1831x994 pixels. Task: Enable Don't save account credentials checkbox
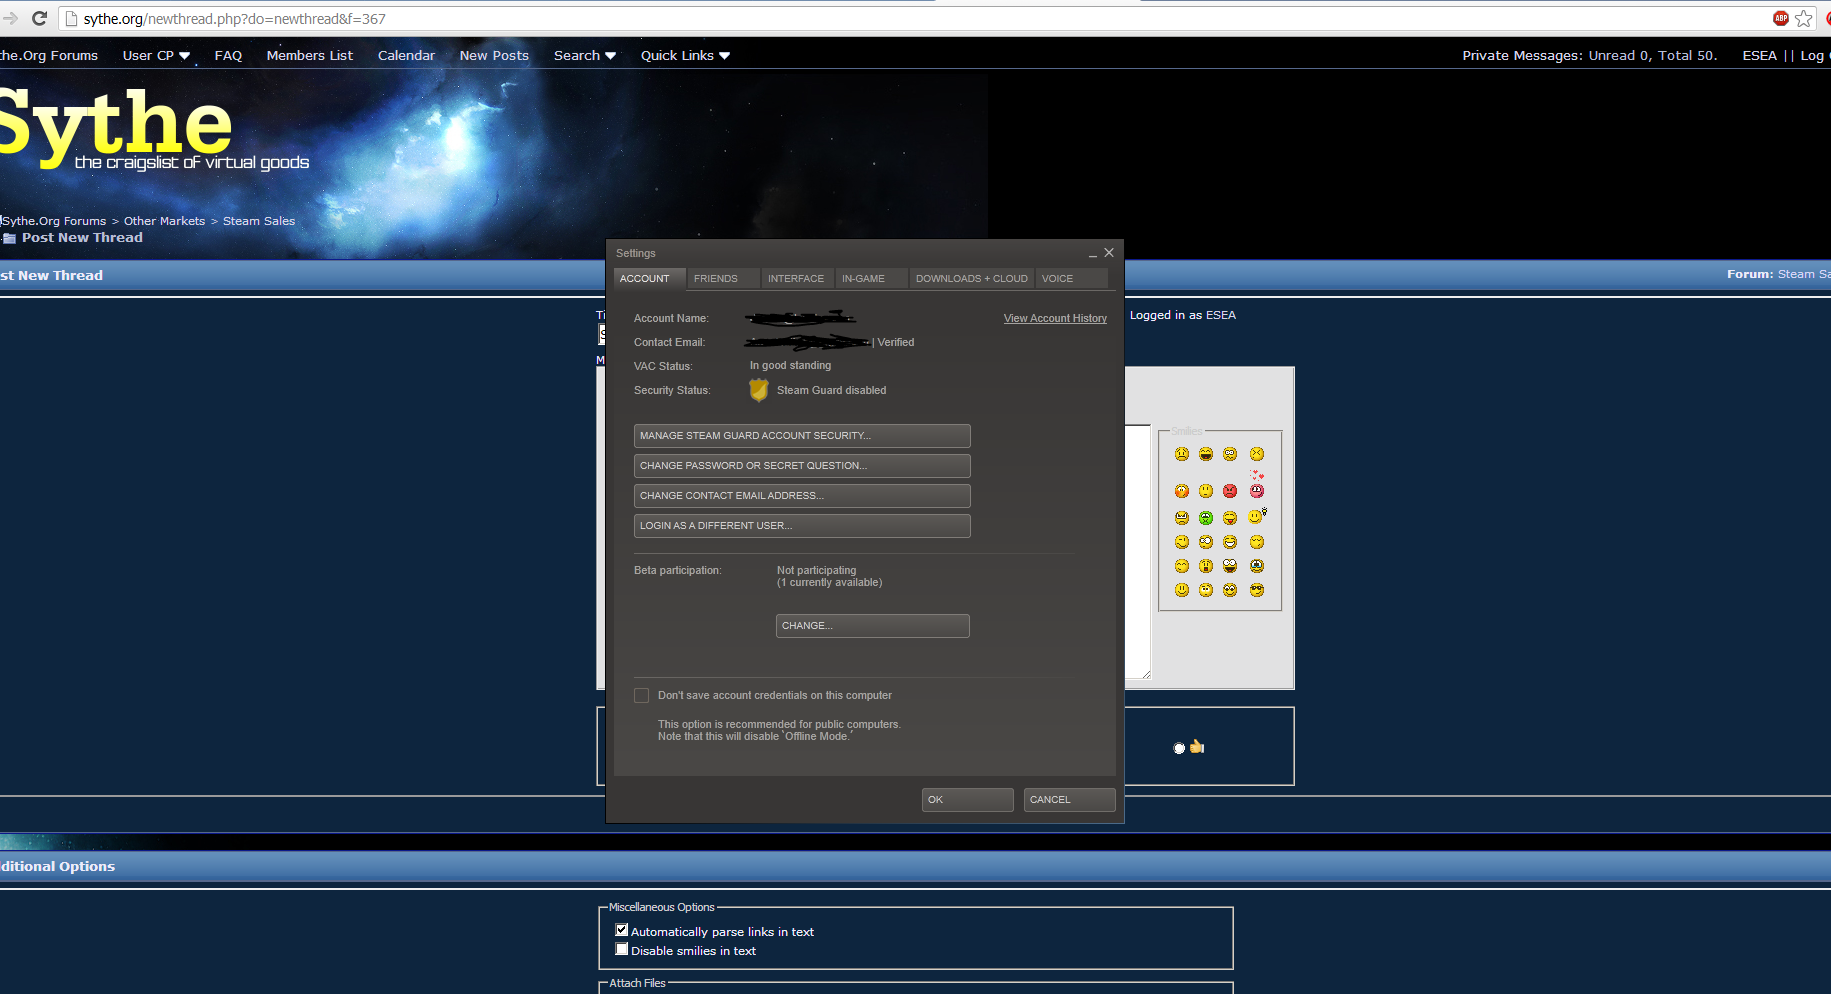(642, 695)
